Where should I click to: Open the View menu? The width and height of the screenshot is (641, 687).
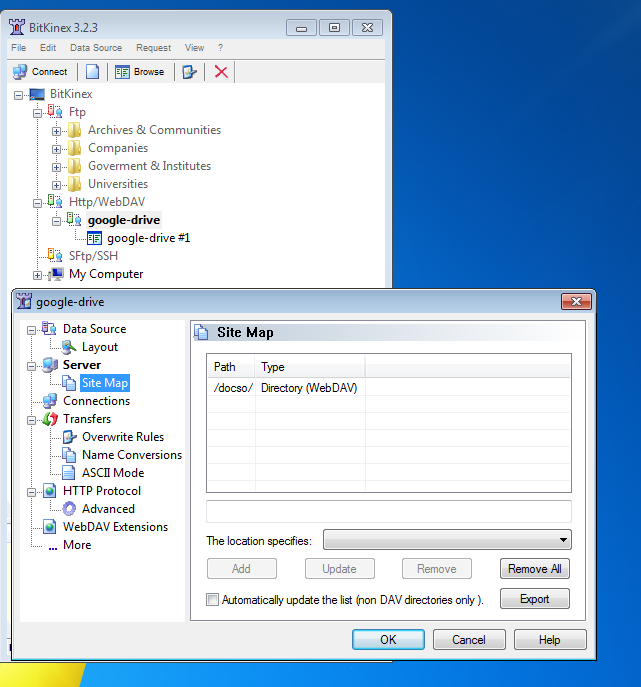click(x=194, y=48)
